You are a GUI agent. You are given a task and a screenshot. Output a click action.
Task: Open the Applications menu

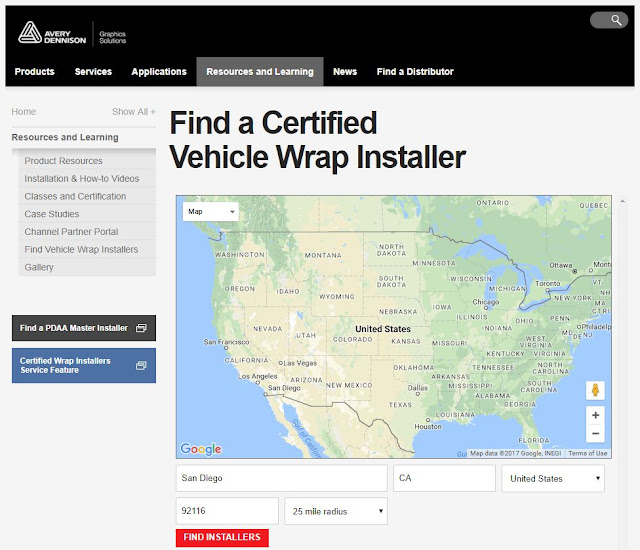click(x=159, y=72)
